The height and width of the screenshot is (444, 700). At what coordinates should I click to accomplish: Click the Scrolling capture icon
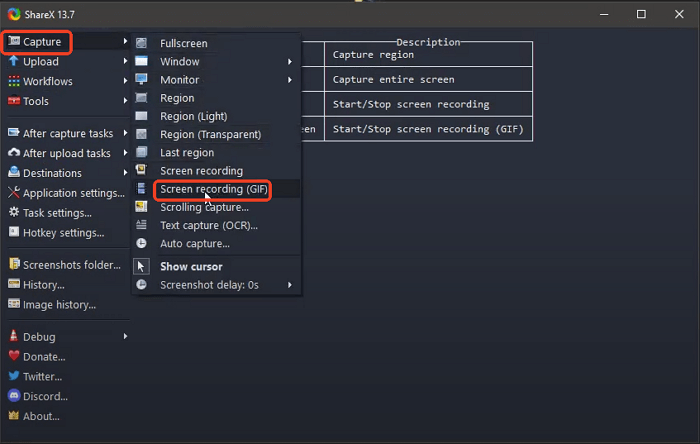[x=142, y=207]
